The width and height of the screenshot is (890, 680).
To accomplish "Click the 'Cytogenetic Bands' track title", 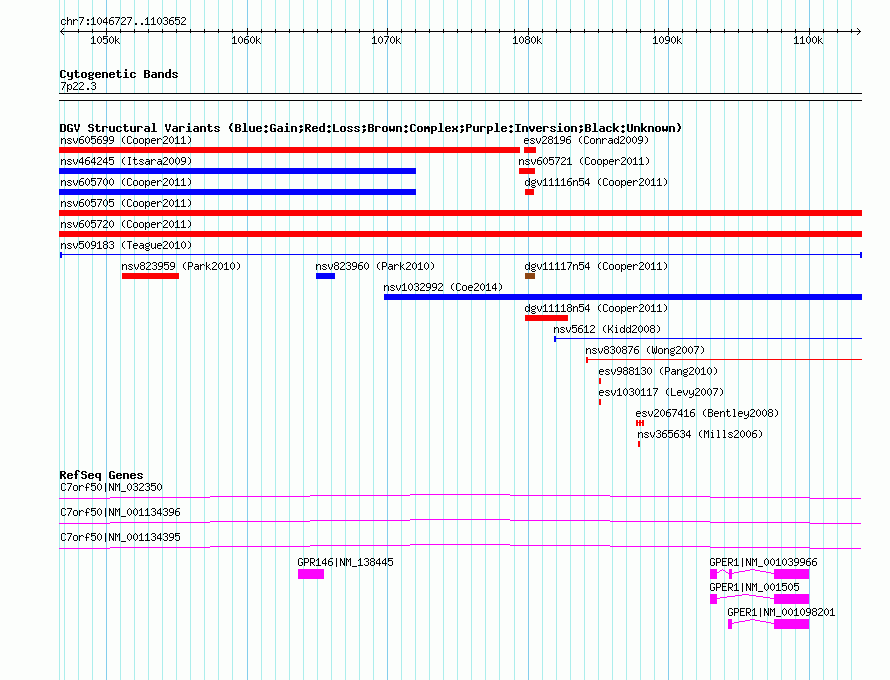I will (119, 74).
